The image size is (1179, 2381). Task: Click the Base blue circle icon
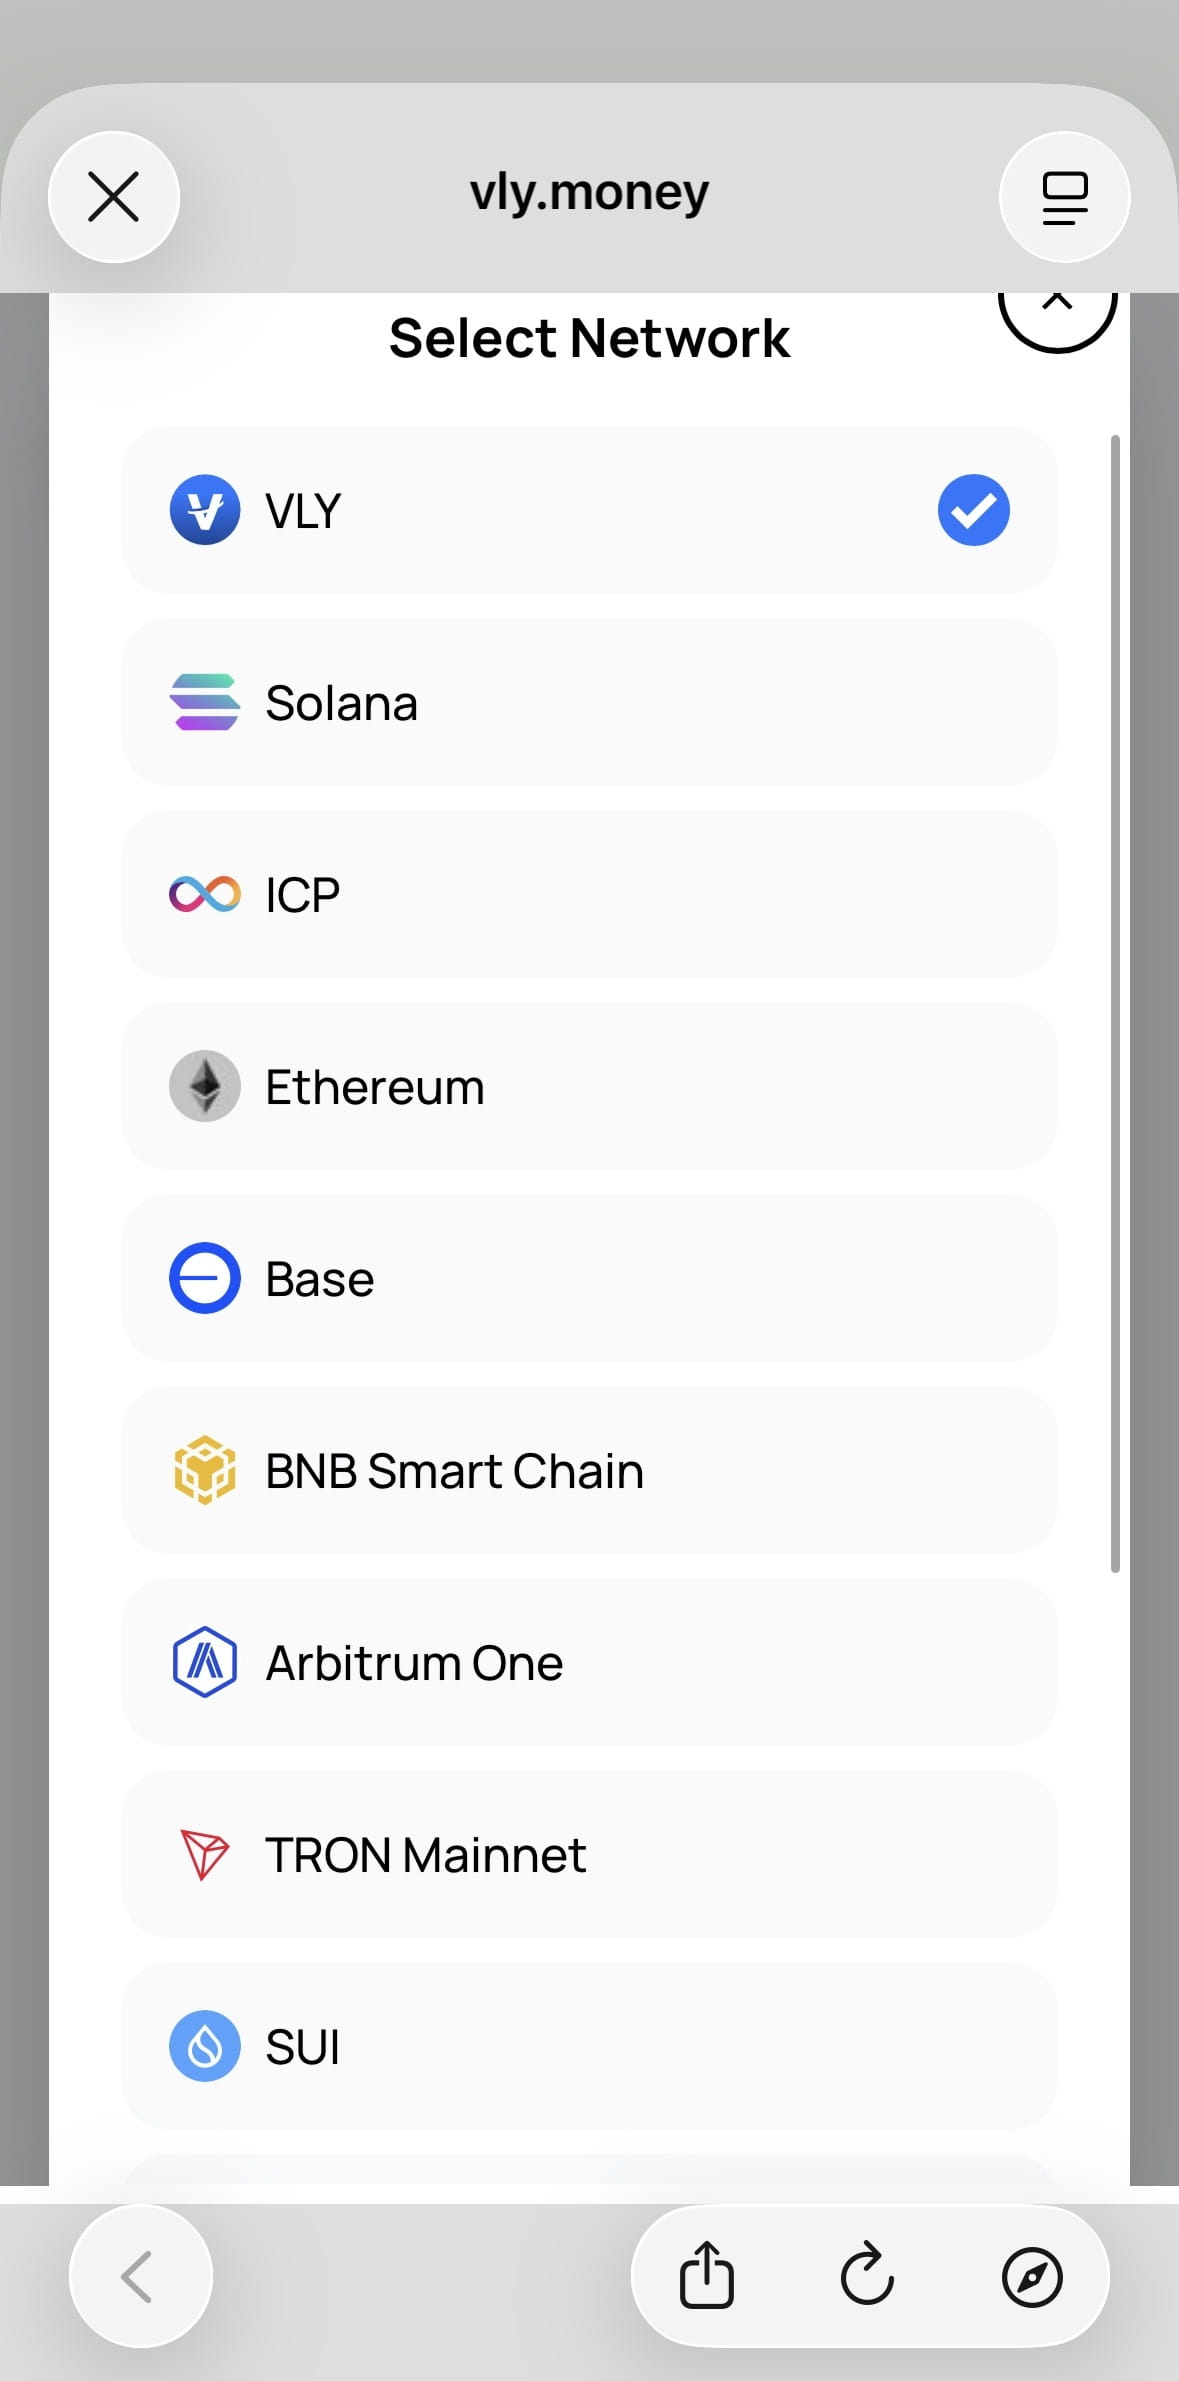pyautogui.click(x=205, y=1278)
